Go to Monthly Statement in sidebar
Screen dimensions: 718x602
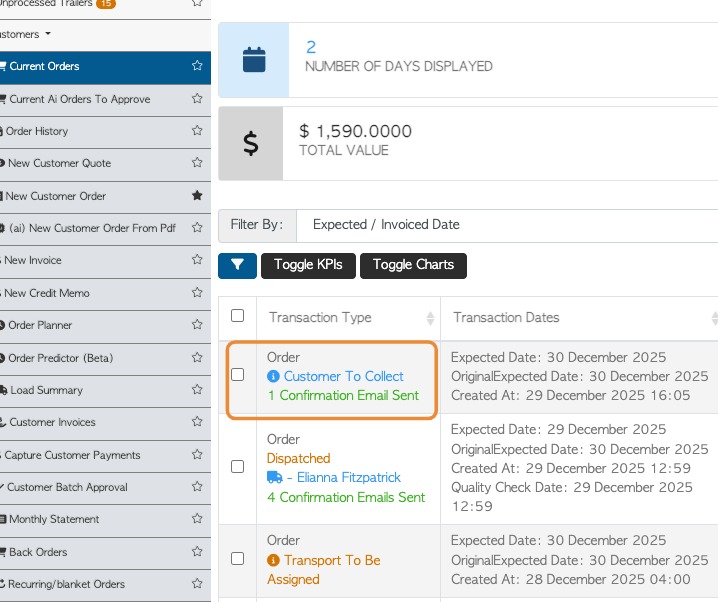click(54, 520)
